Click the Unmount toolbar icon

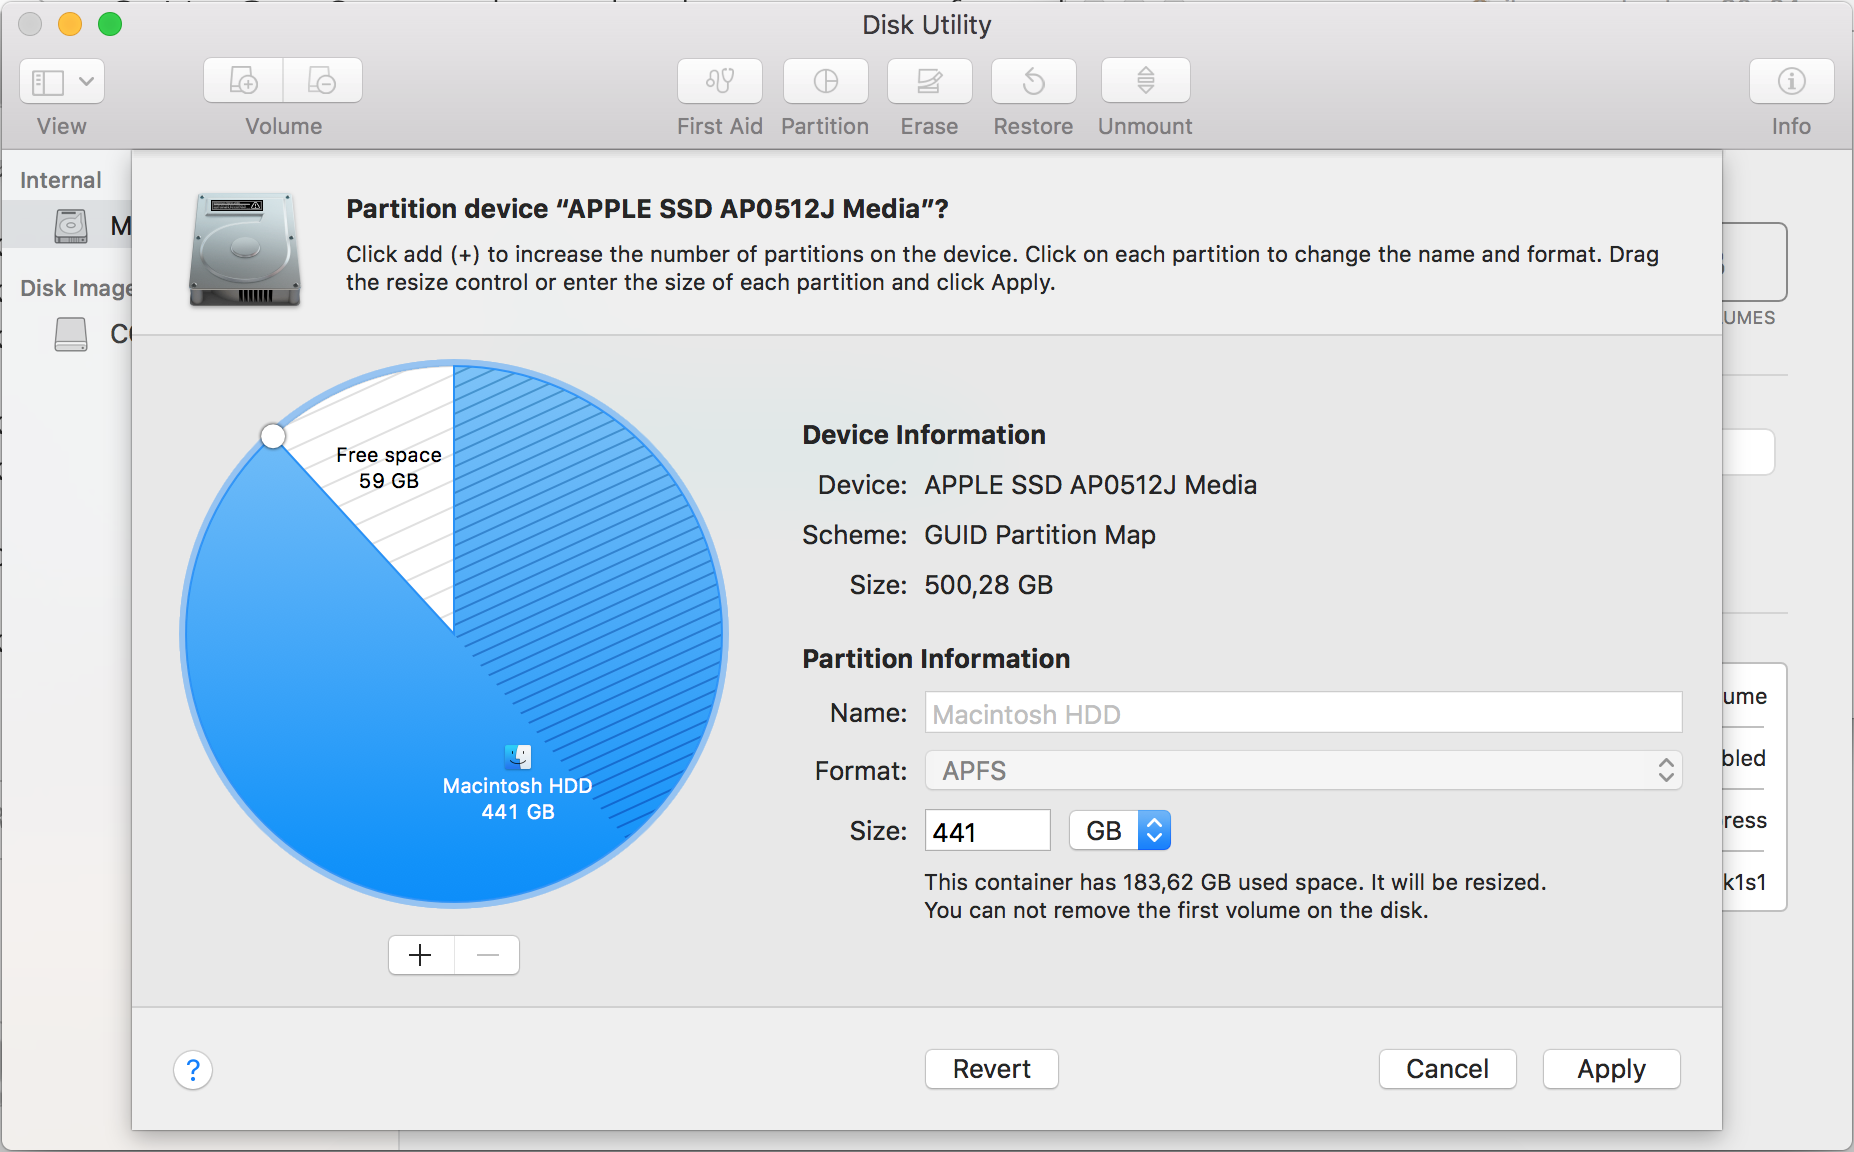1146,81
